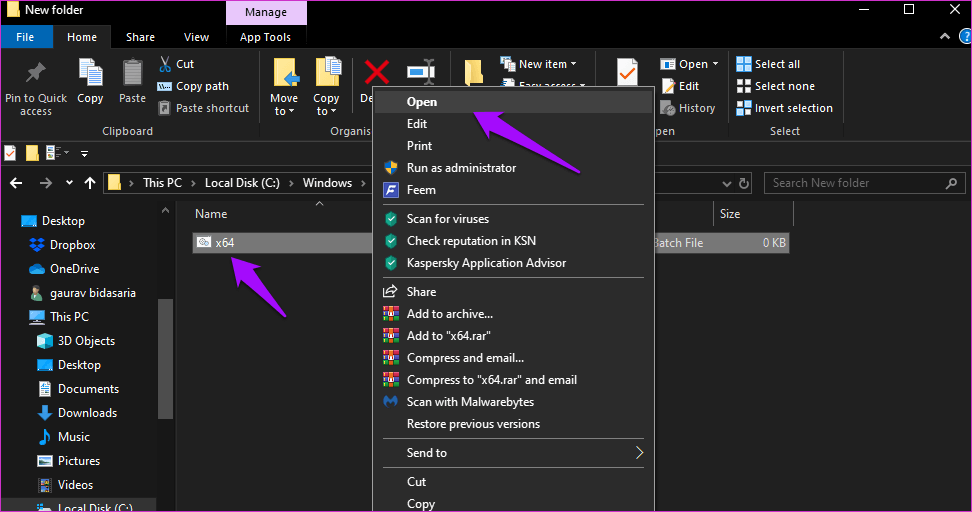The height and width of the screenshot is (512, 972).
Task: Click Invert selection in ribbon
Action: point(784,108)
